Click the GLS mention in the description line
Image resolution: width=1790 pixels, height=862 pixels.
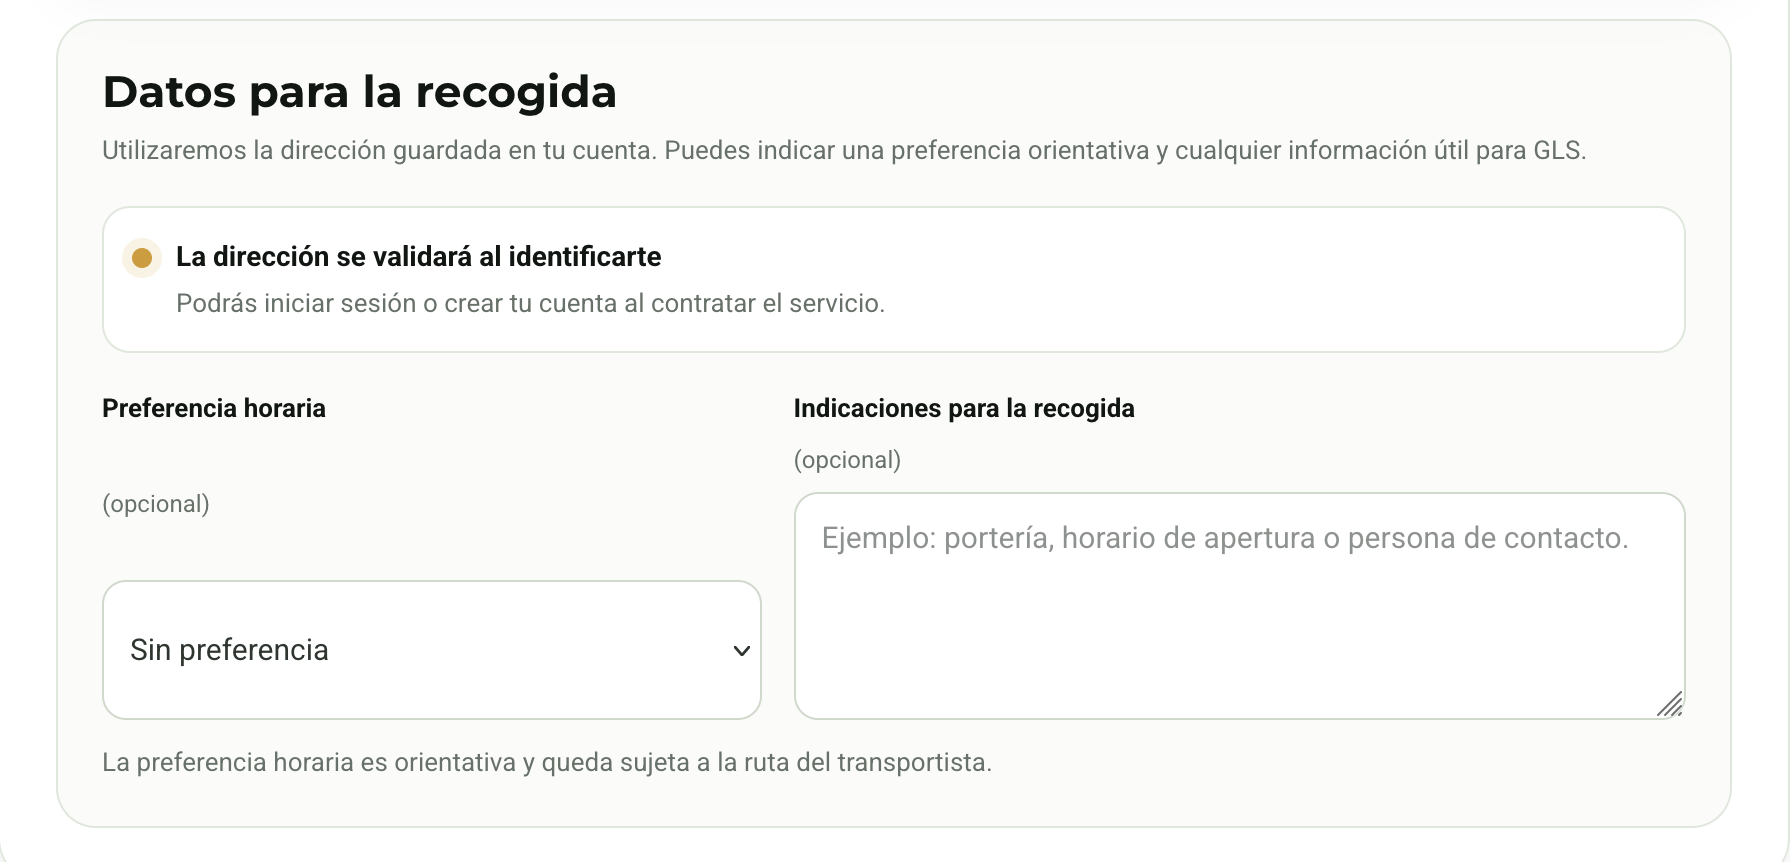[x=1557, y=151]
